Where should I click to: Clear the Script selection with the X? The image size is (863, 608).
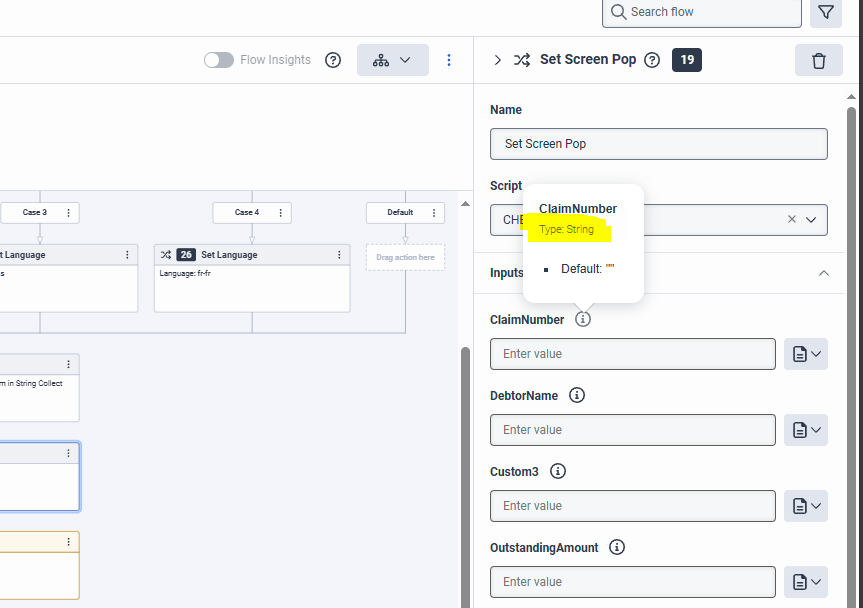click(x=791, y=219)
